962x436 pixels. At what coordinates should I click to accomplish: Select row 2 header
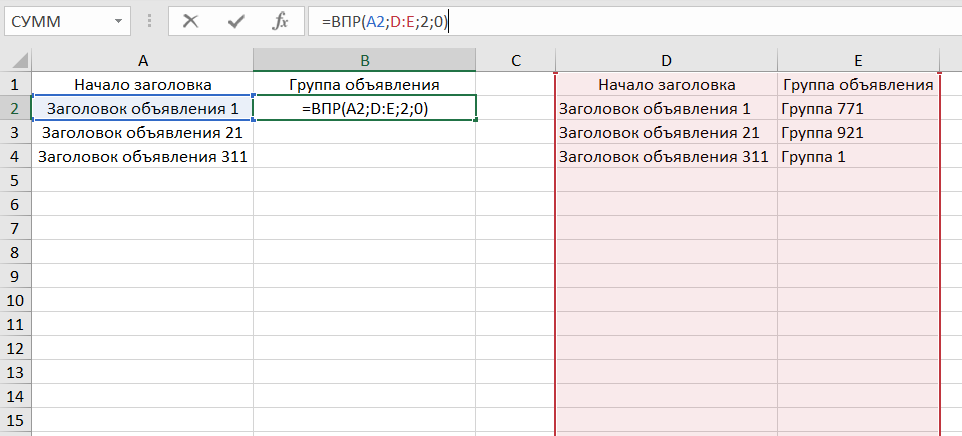(x=16, y=108)
